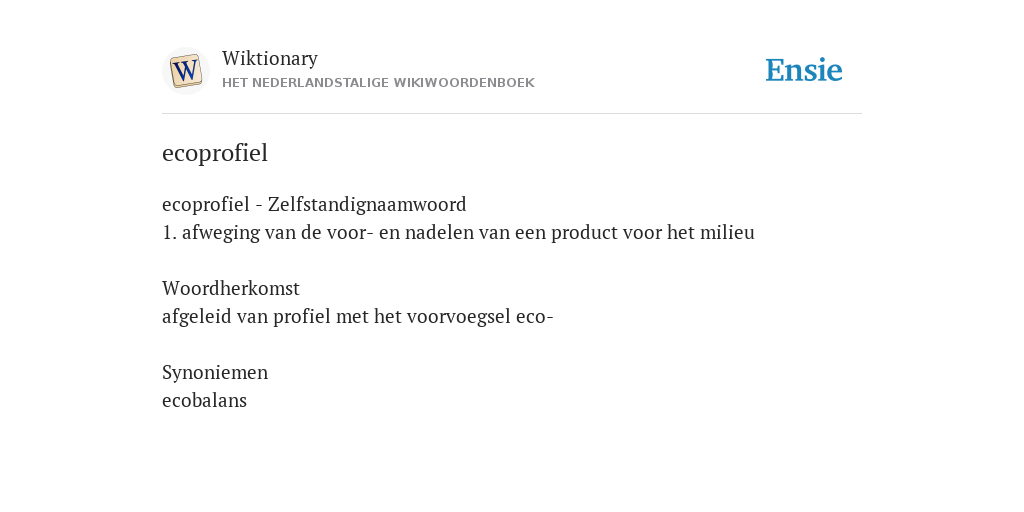Click the synonym 'ecobalans'

(204, 400)
